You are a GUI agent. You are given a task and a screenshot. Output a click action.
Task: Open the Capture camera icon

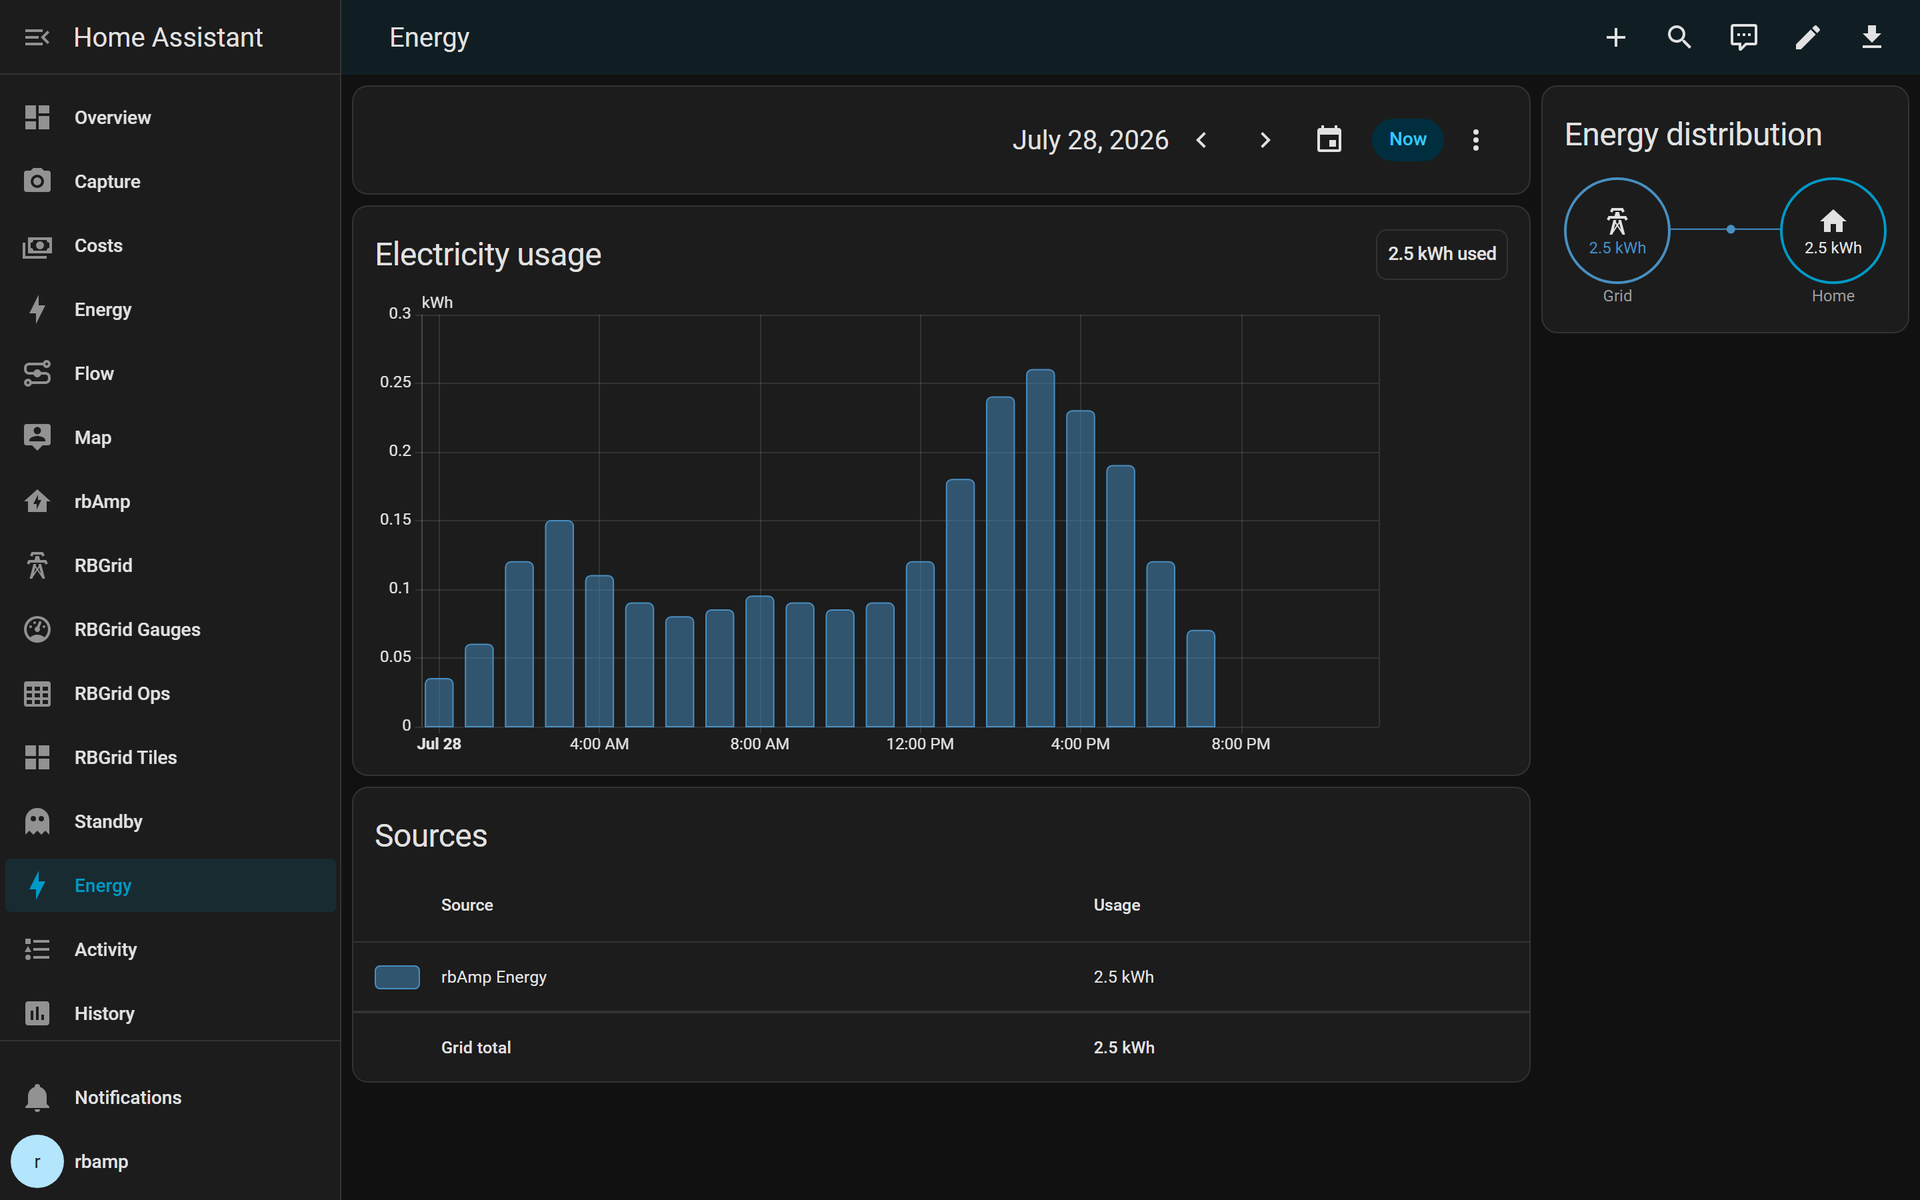pyautogui.click(x=37, y=181)
